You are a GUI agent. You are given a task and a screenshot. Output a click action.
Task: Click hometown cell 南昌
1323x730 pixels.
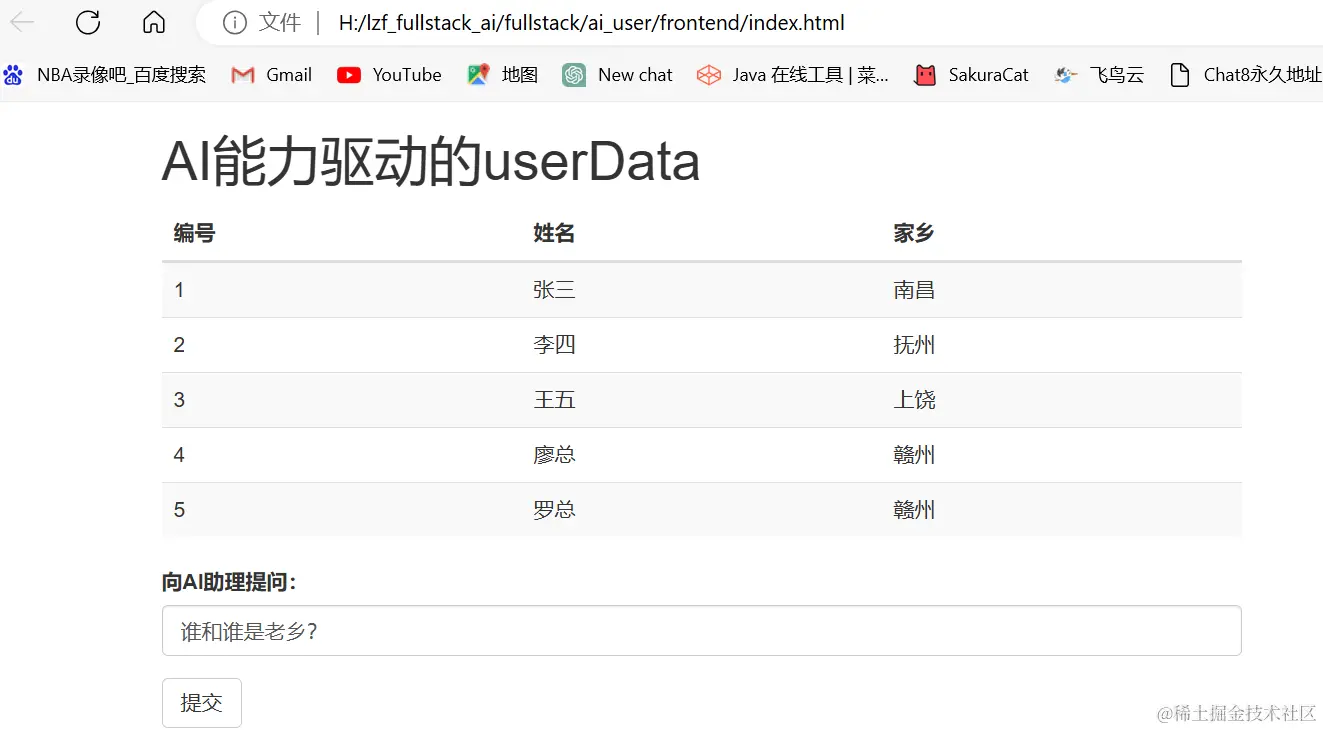914,290
